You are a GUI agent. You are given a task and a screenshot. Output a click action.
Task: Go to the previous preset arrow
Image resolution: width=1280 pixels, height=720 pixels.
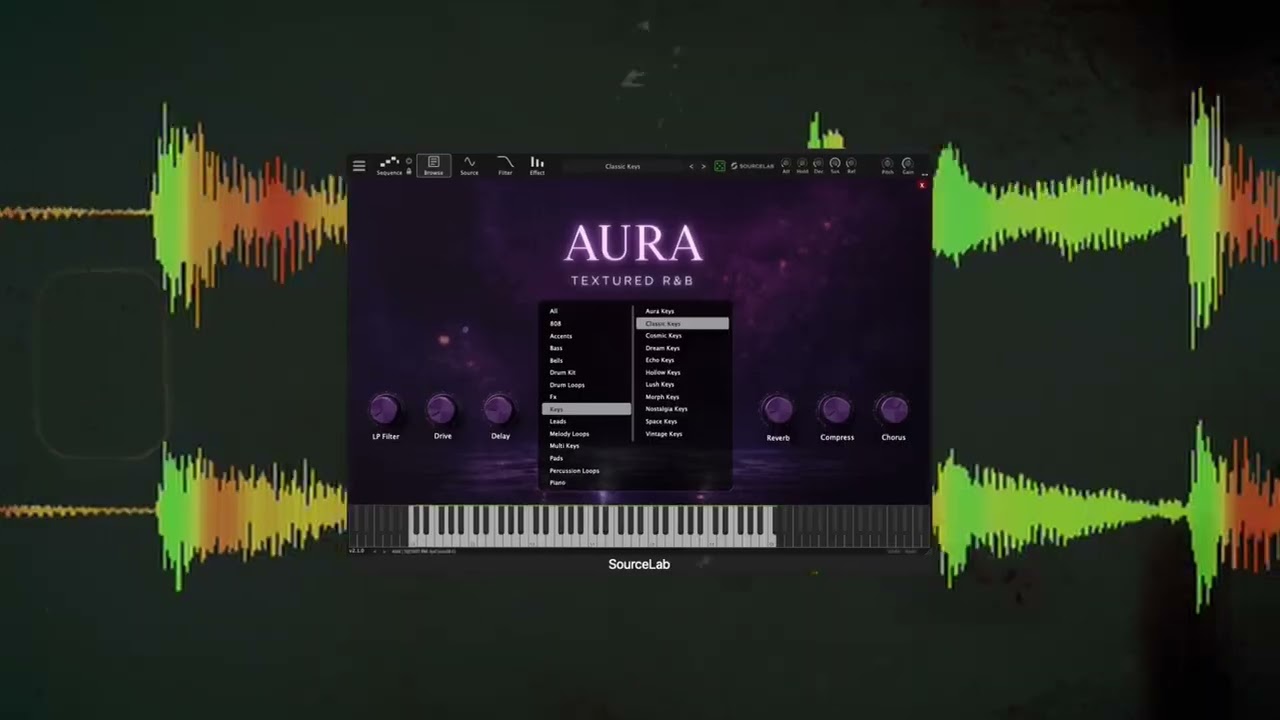coord(691,166)
